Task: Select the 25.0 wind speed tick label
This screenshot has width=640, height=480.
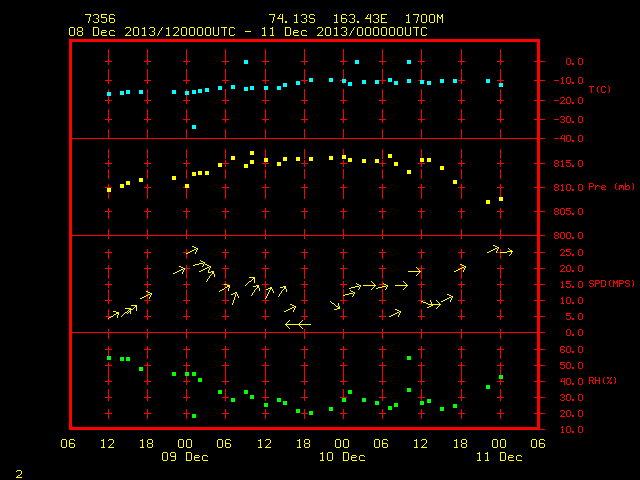Action: [x=571, y=253]
